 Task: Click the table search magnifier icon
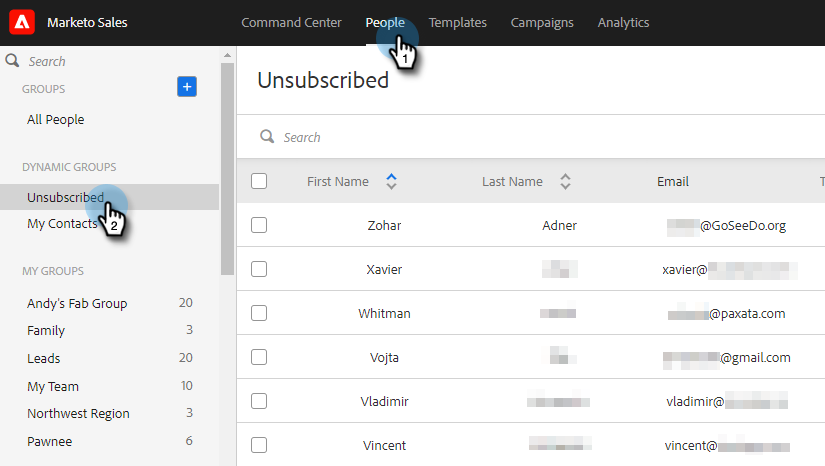click(x=267, y=137)
